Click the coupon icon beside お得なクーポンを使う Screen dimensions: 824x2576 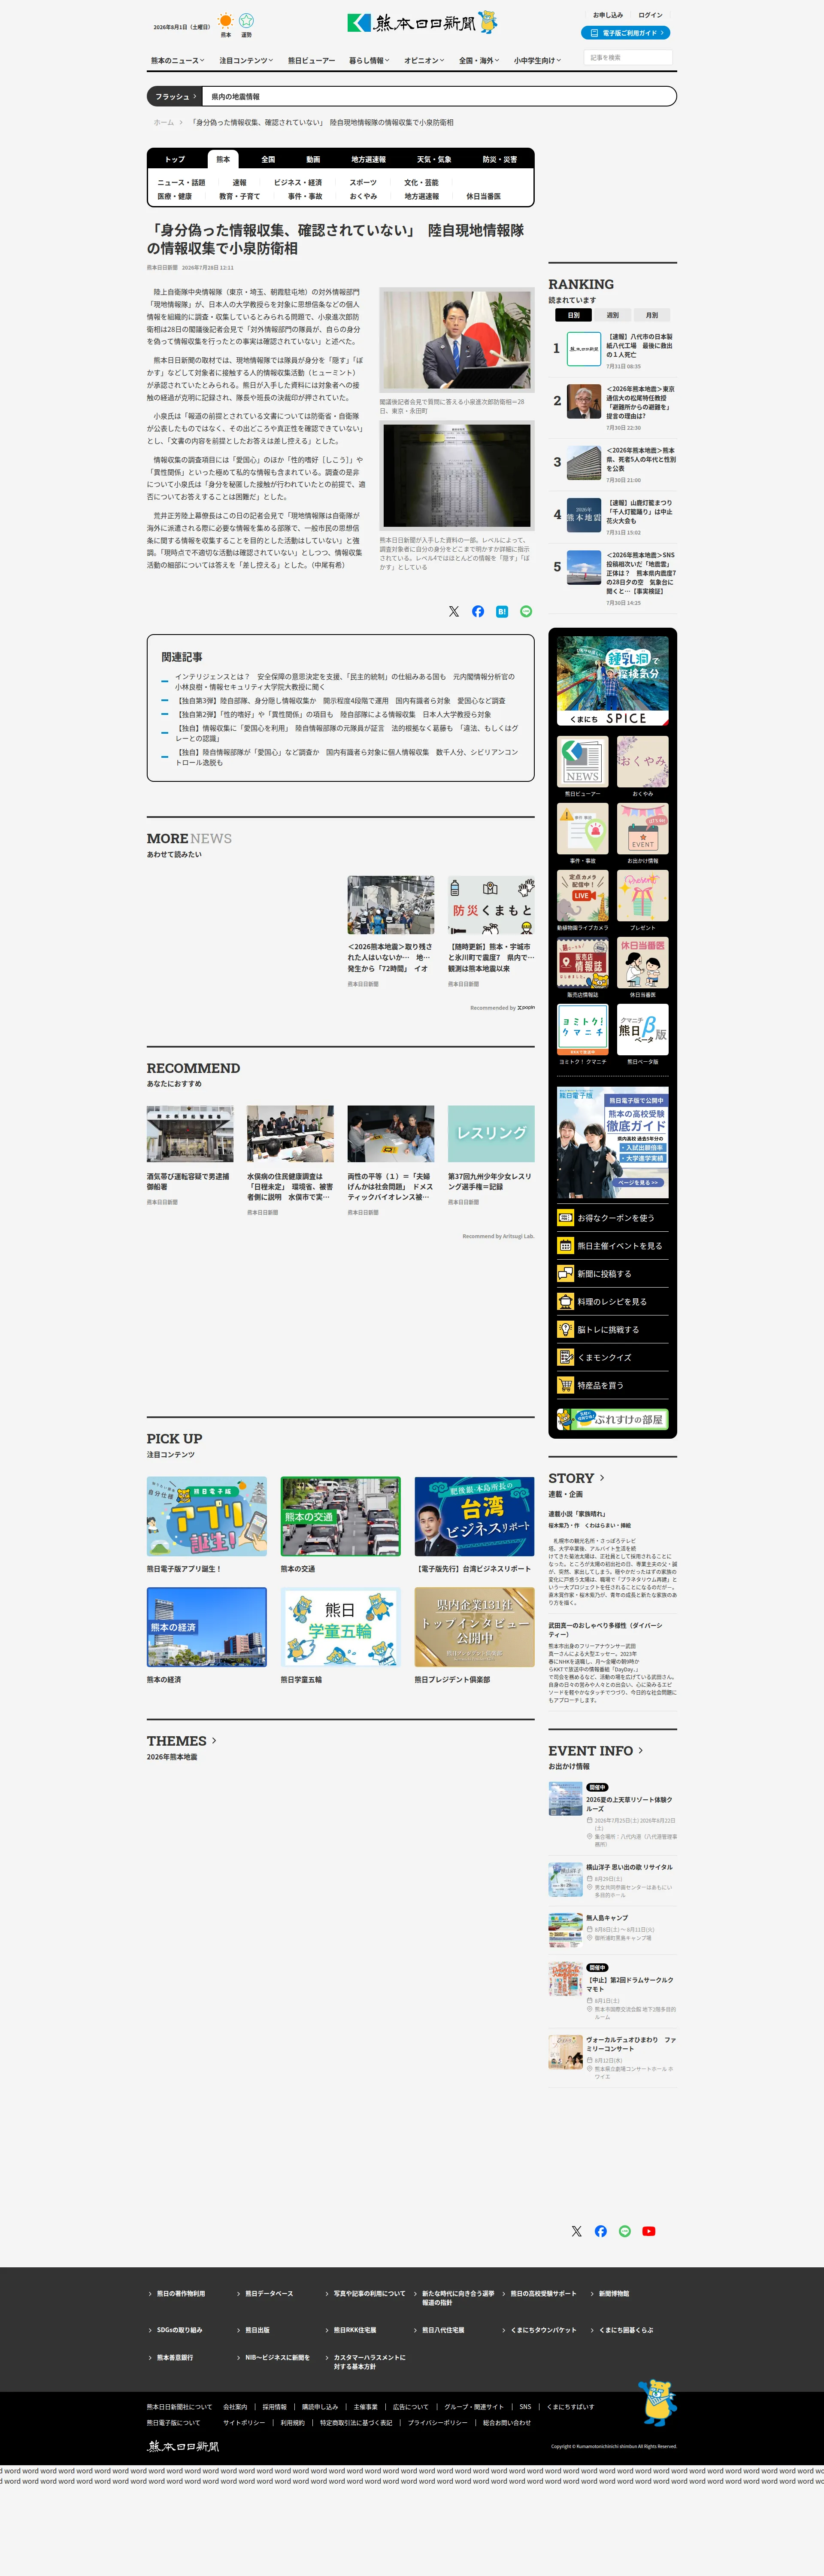pos(566,1218)
